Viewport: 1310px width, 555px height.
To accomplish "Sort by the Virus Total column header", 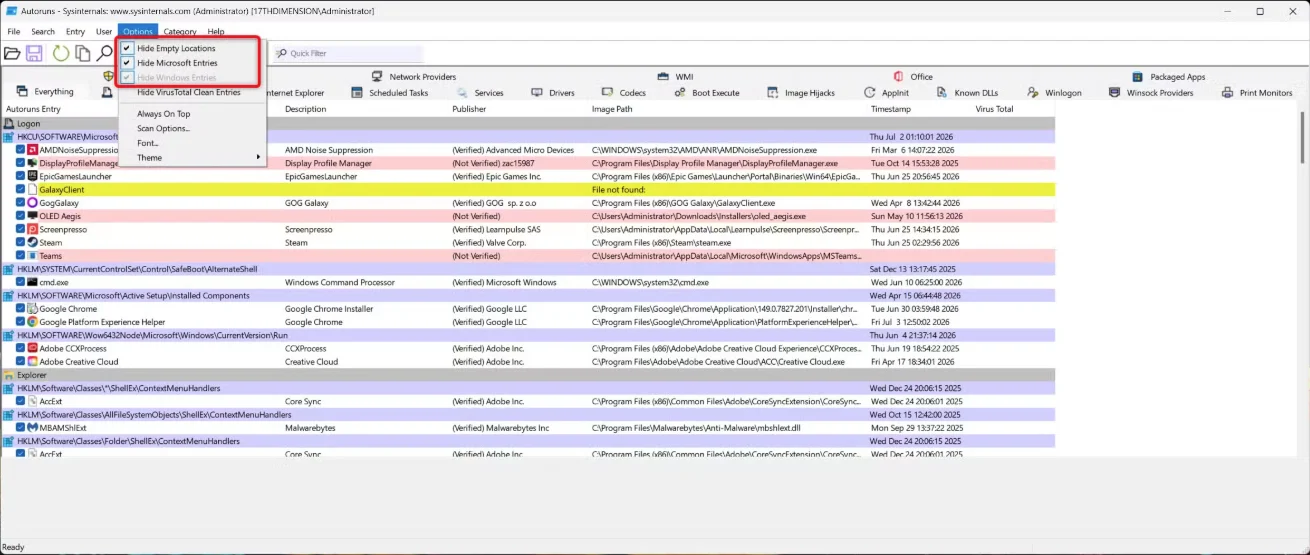I will click(994, 109).
